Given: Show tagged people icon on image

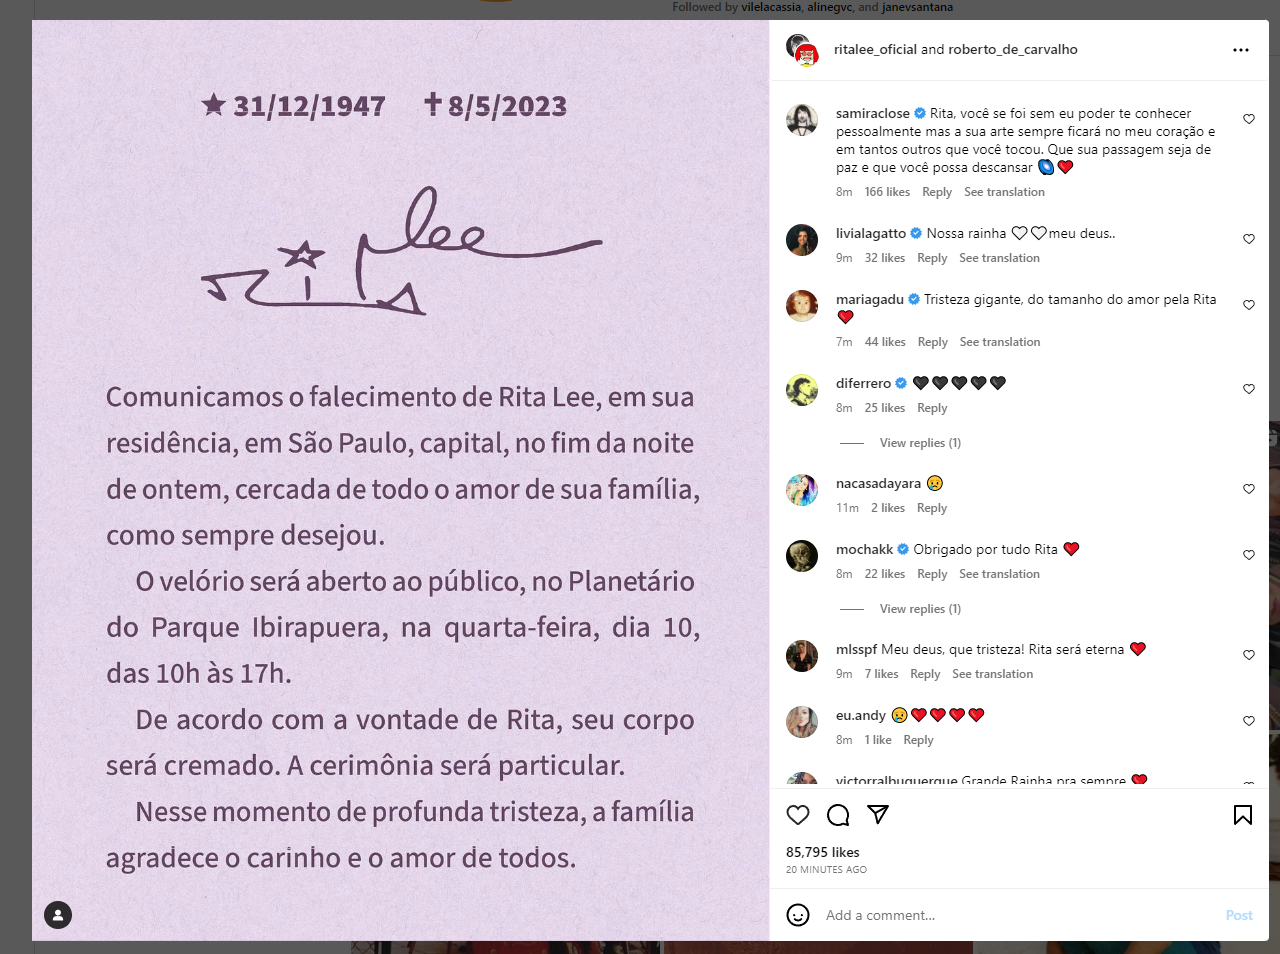Looking at the screenshot, I should [58, 915].
